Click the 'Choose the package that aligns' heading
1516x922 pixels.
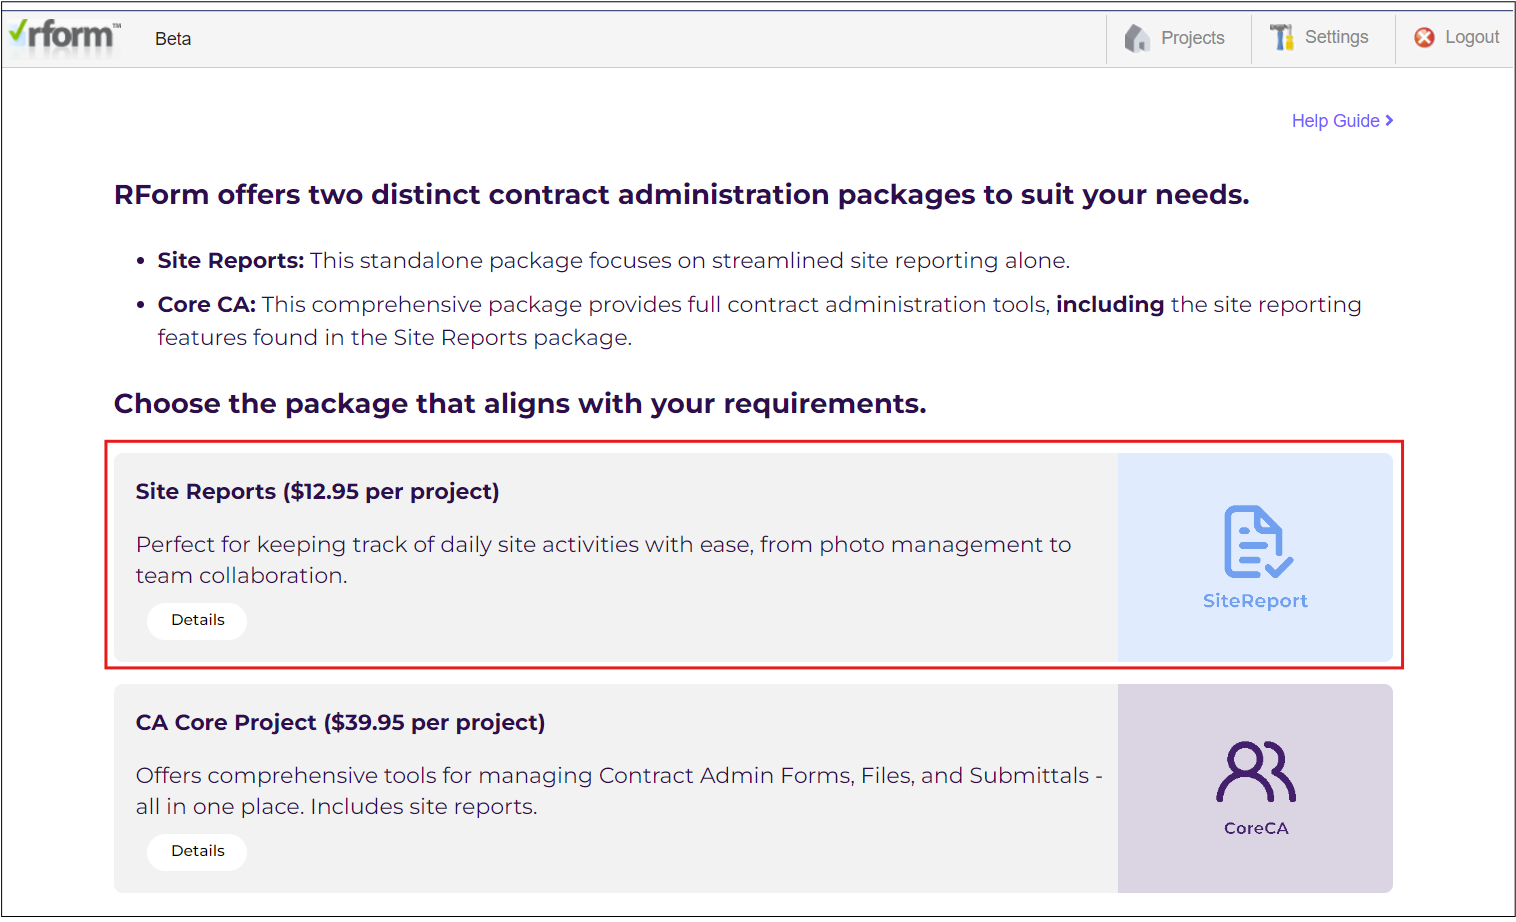coord(520,404)
